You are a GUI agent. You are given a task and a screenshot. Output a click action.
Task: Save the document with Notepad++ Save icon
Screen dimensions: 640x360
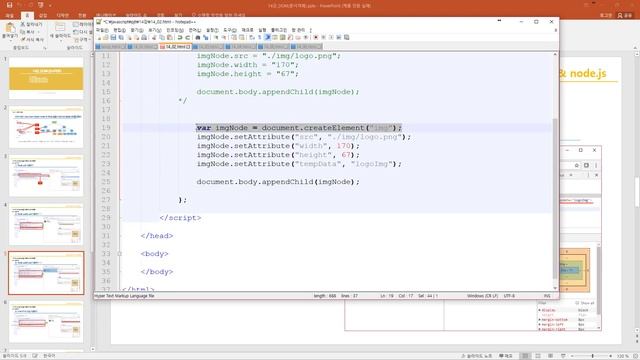click(x=113, y=38)
